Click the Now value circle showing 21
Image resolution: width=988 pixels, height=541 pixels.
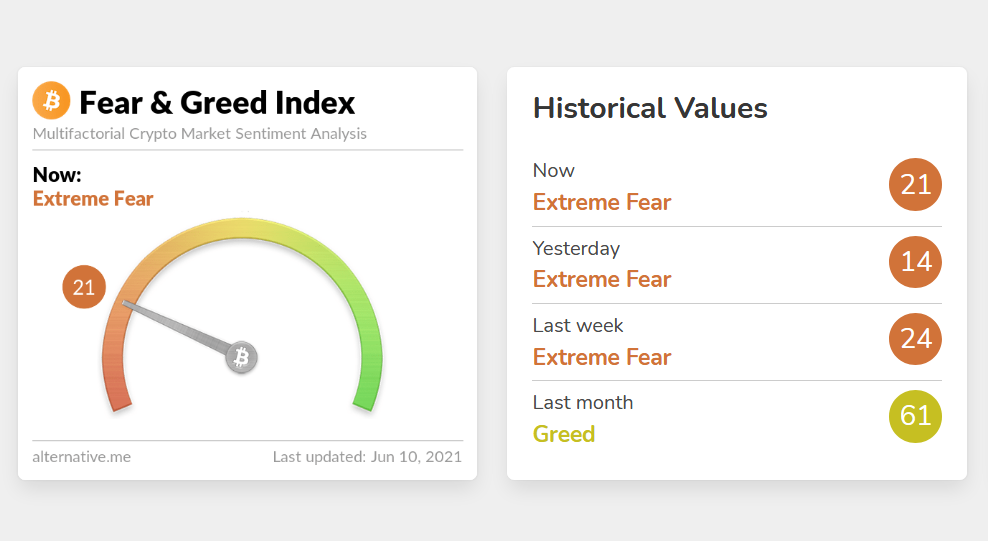[915, 185]
